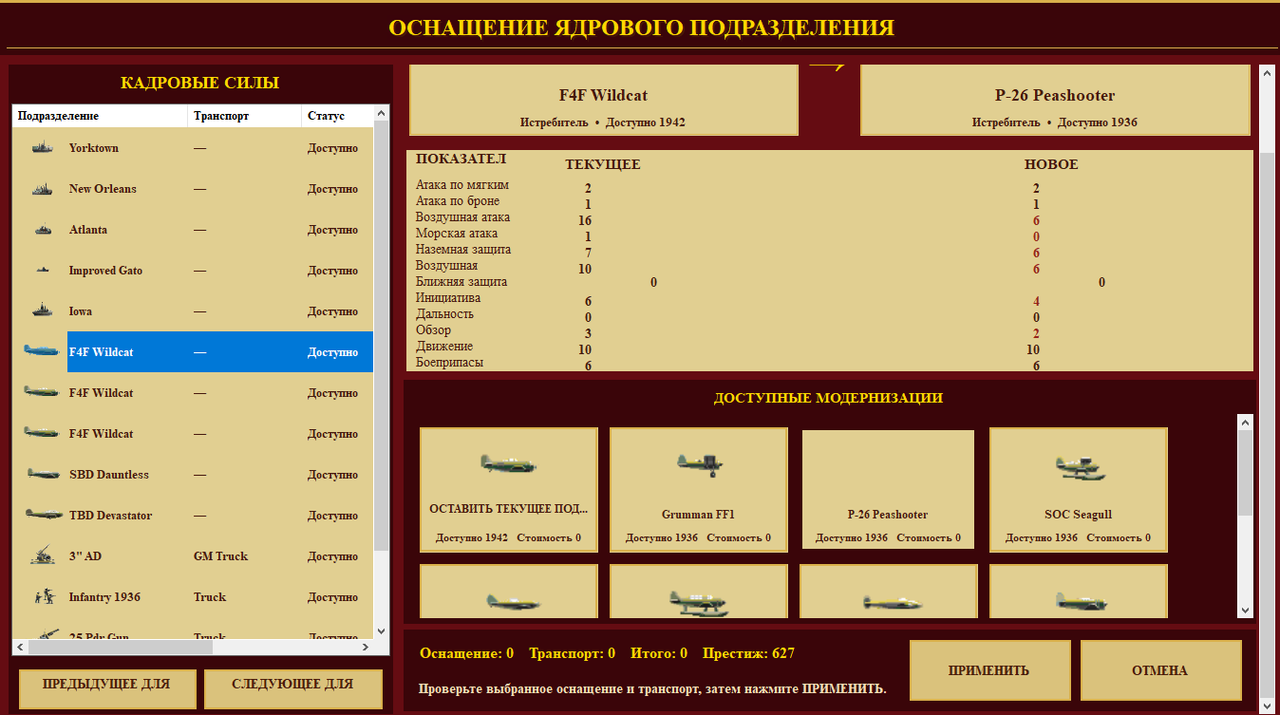1280x715 pixels.
Task: Select the SBD Dauntless aircraft icon
Action: point(42,475)
